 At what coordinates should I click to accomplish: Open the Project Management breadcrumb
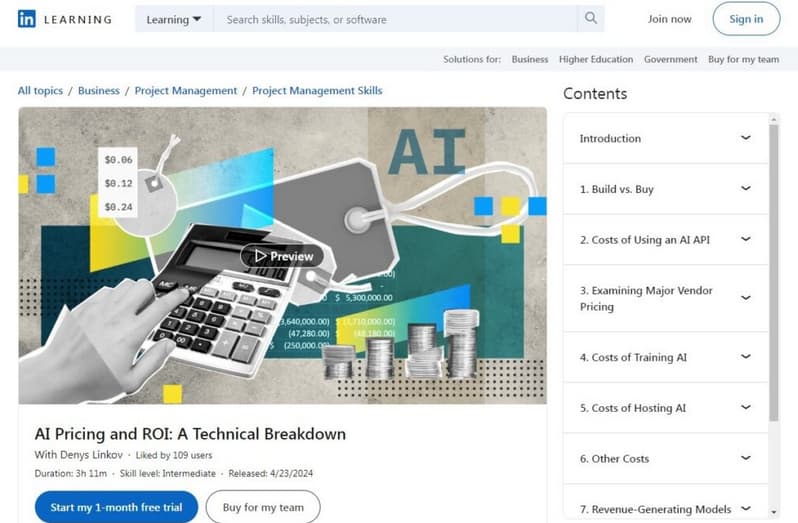pos(186,91)
